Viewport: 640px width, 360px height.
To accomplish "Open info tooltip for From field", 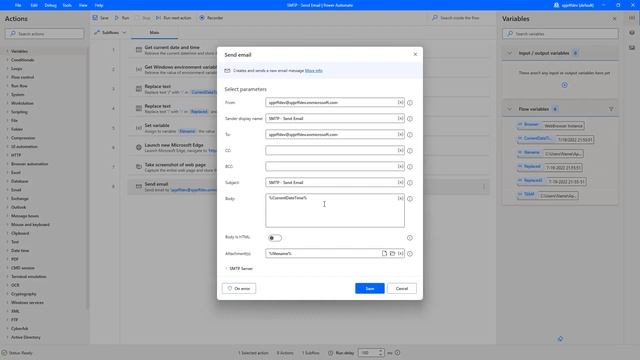I will pos(410,103).
